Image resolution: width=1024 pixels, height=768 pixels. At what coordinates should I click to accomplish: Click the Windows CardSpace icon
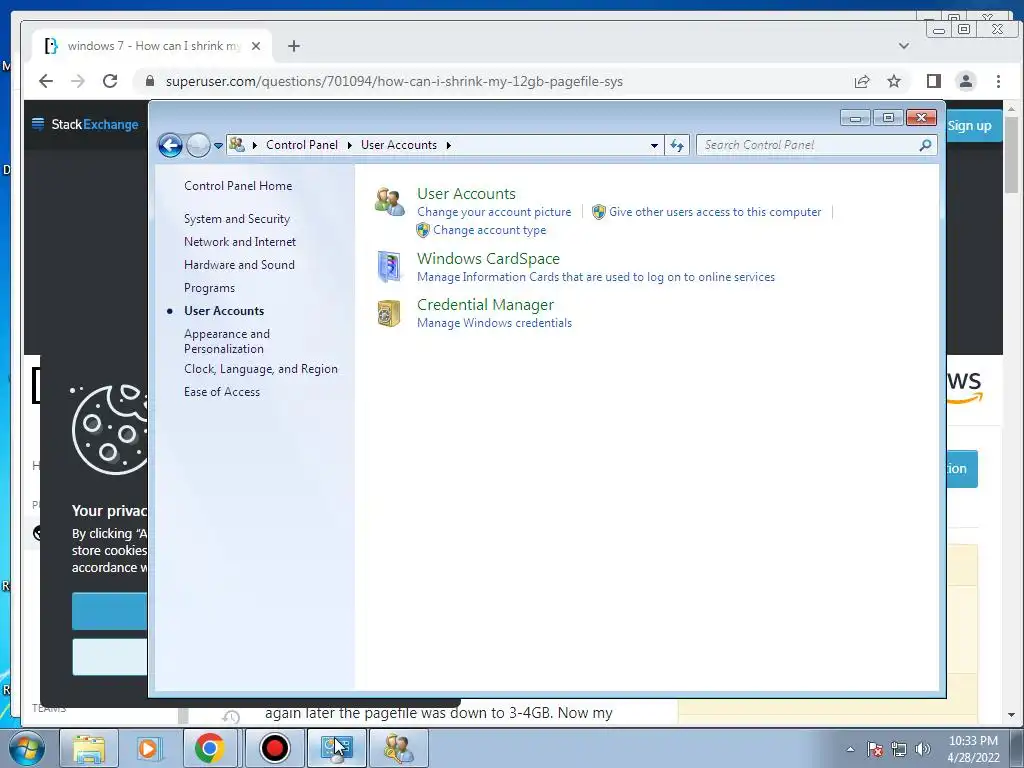tap(389, 266)
